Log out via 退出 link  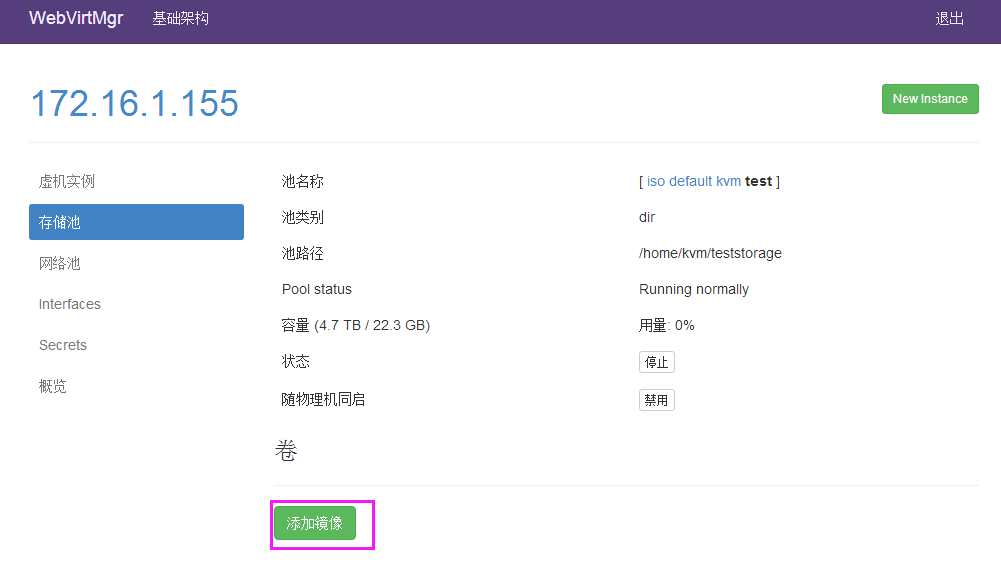point(949,19)
